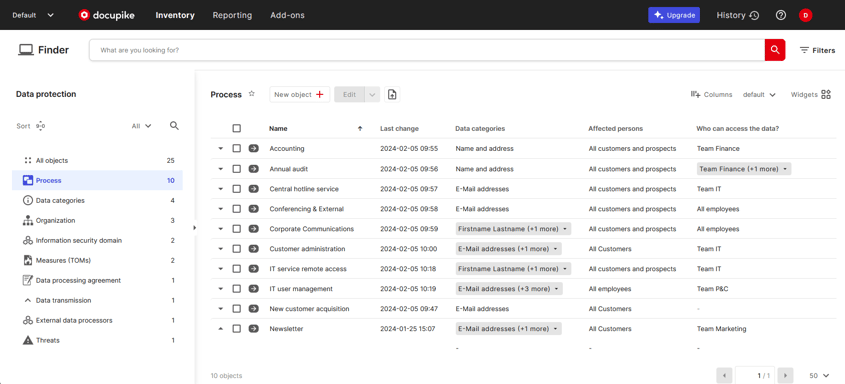Check the Accounting row checkbox
This screenshot has height=384, width=845.
tap(237, 149)
